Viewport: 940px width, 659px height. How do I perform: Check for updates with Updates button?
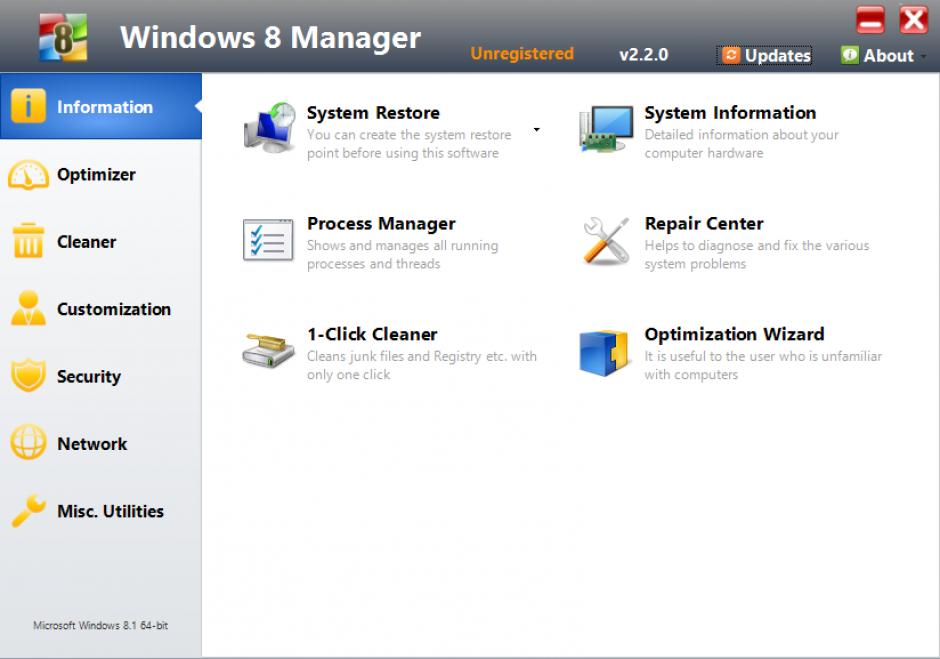pyautogui.click(x=764, y=55)
